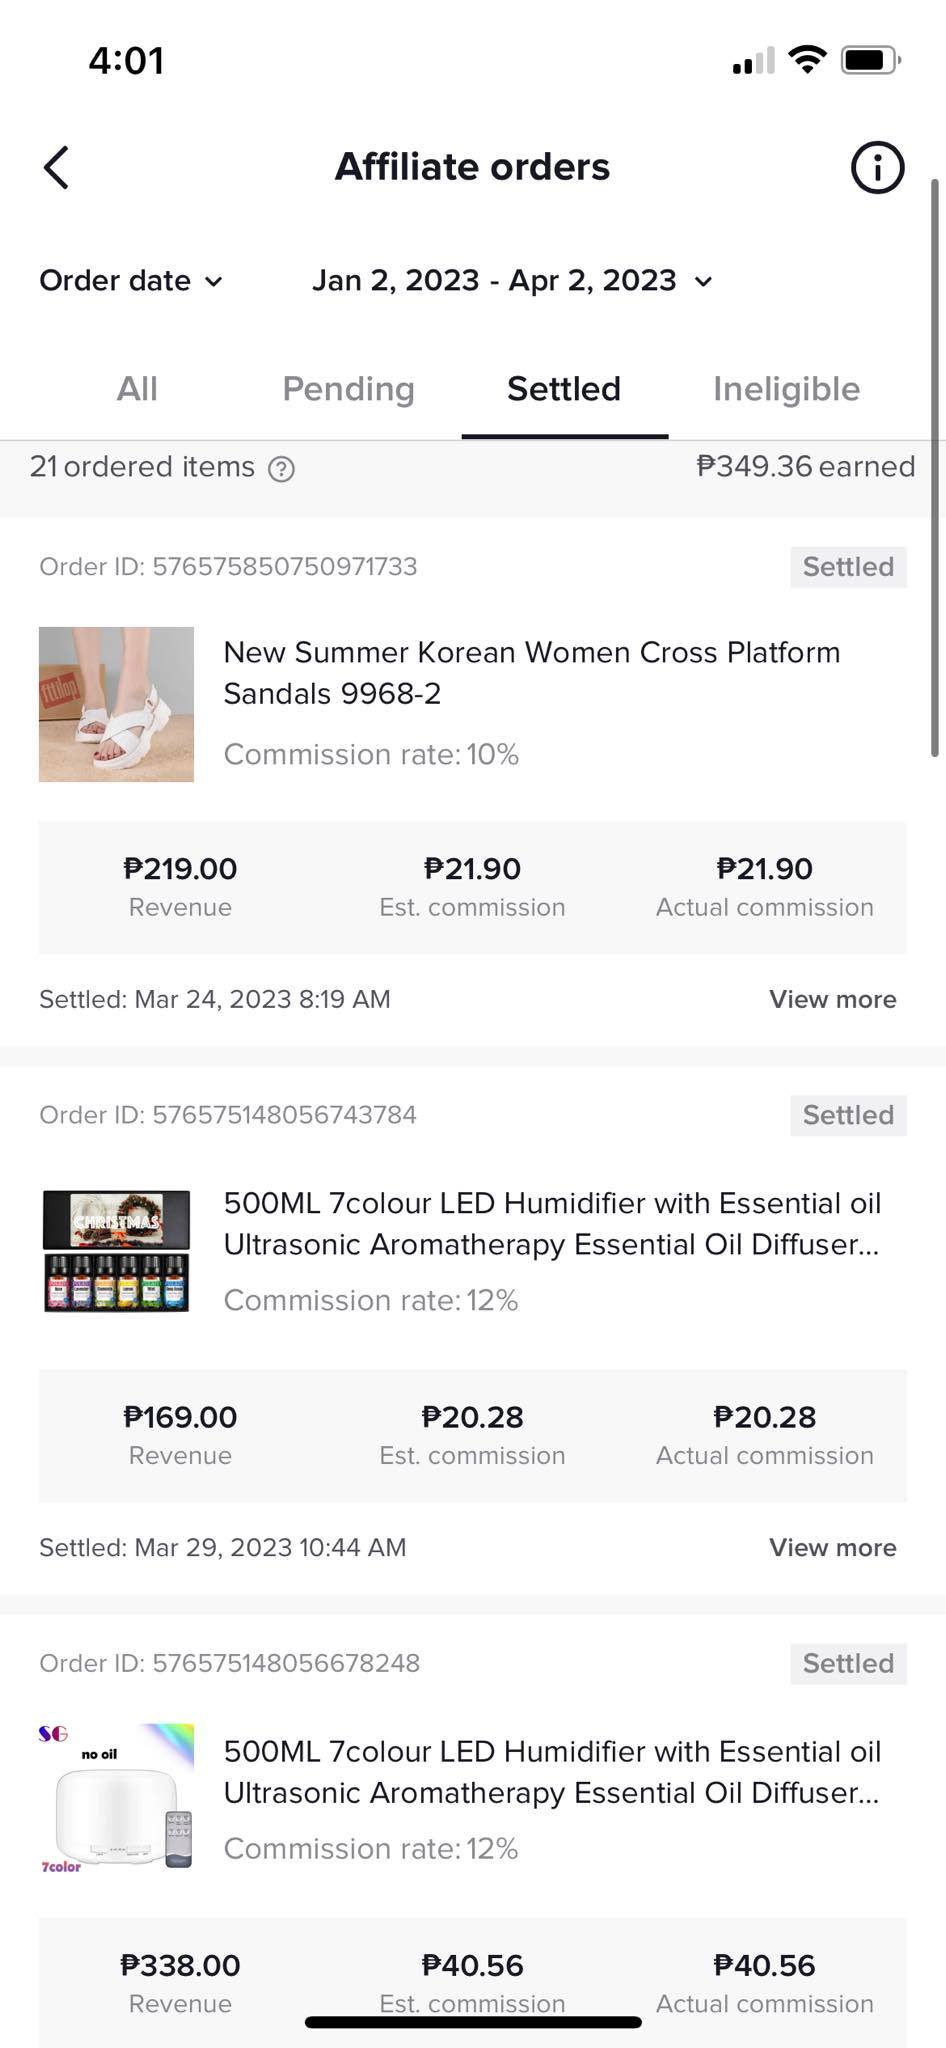946x2048 pixels.
Task: Open the white platform sandals thumbnail
Action: click(x=116, y=704)
